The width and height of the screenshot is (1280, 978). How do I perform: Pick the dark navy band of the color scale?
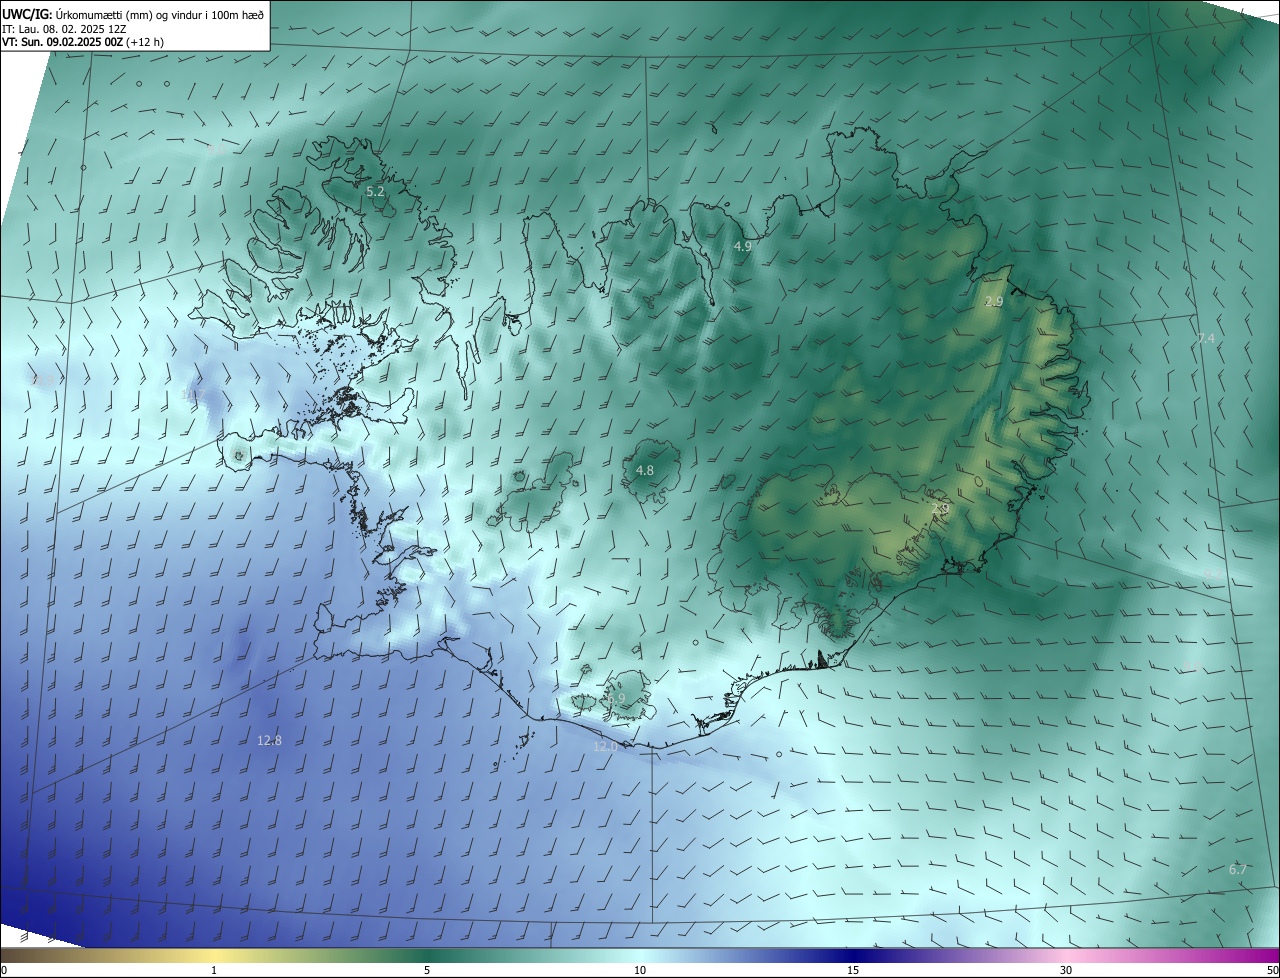853,955
